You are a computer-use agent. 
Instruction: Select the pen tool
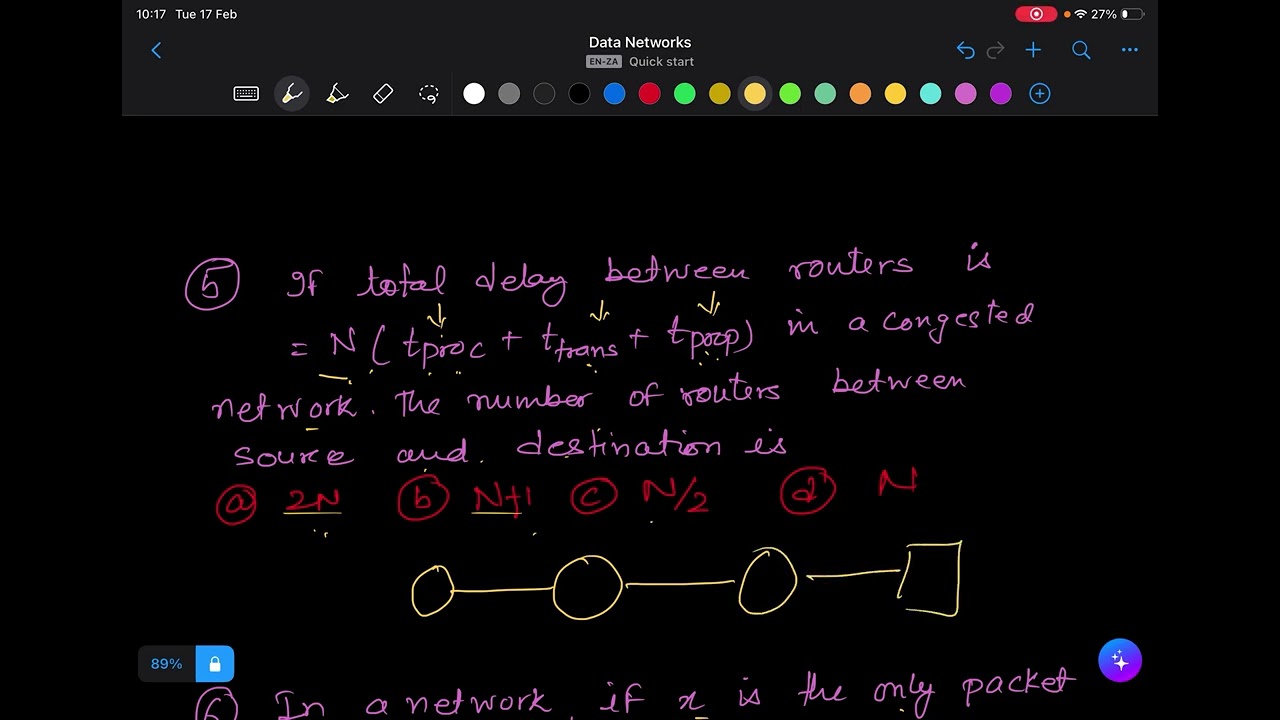[292, 94]
